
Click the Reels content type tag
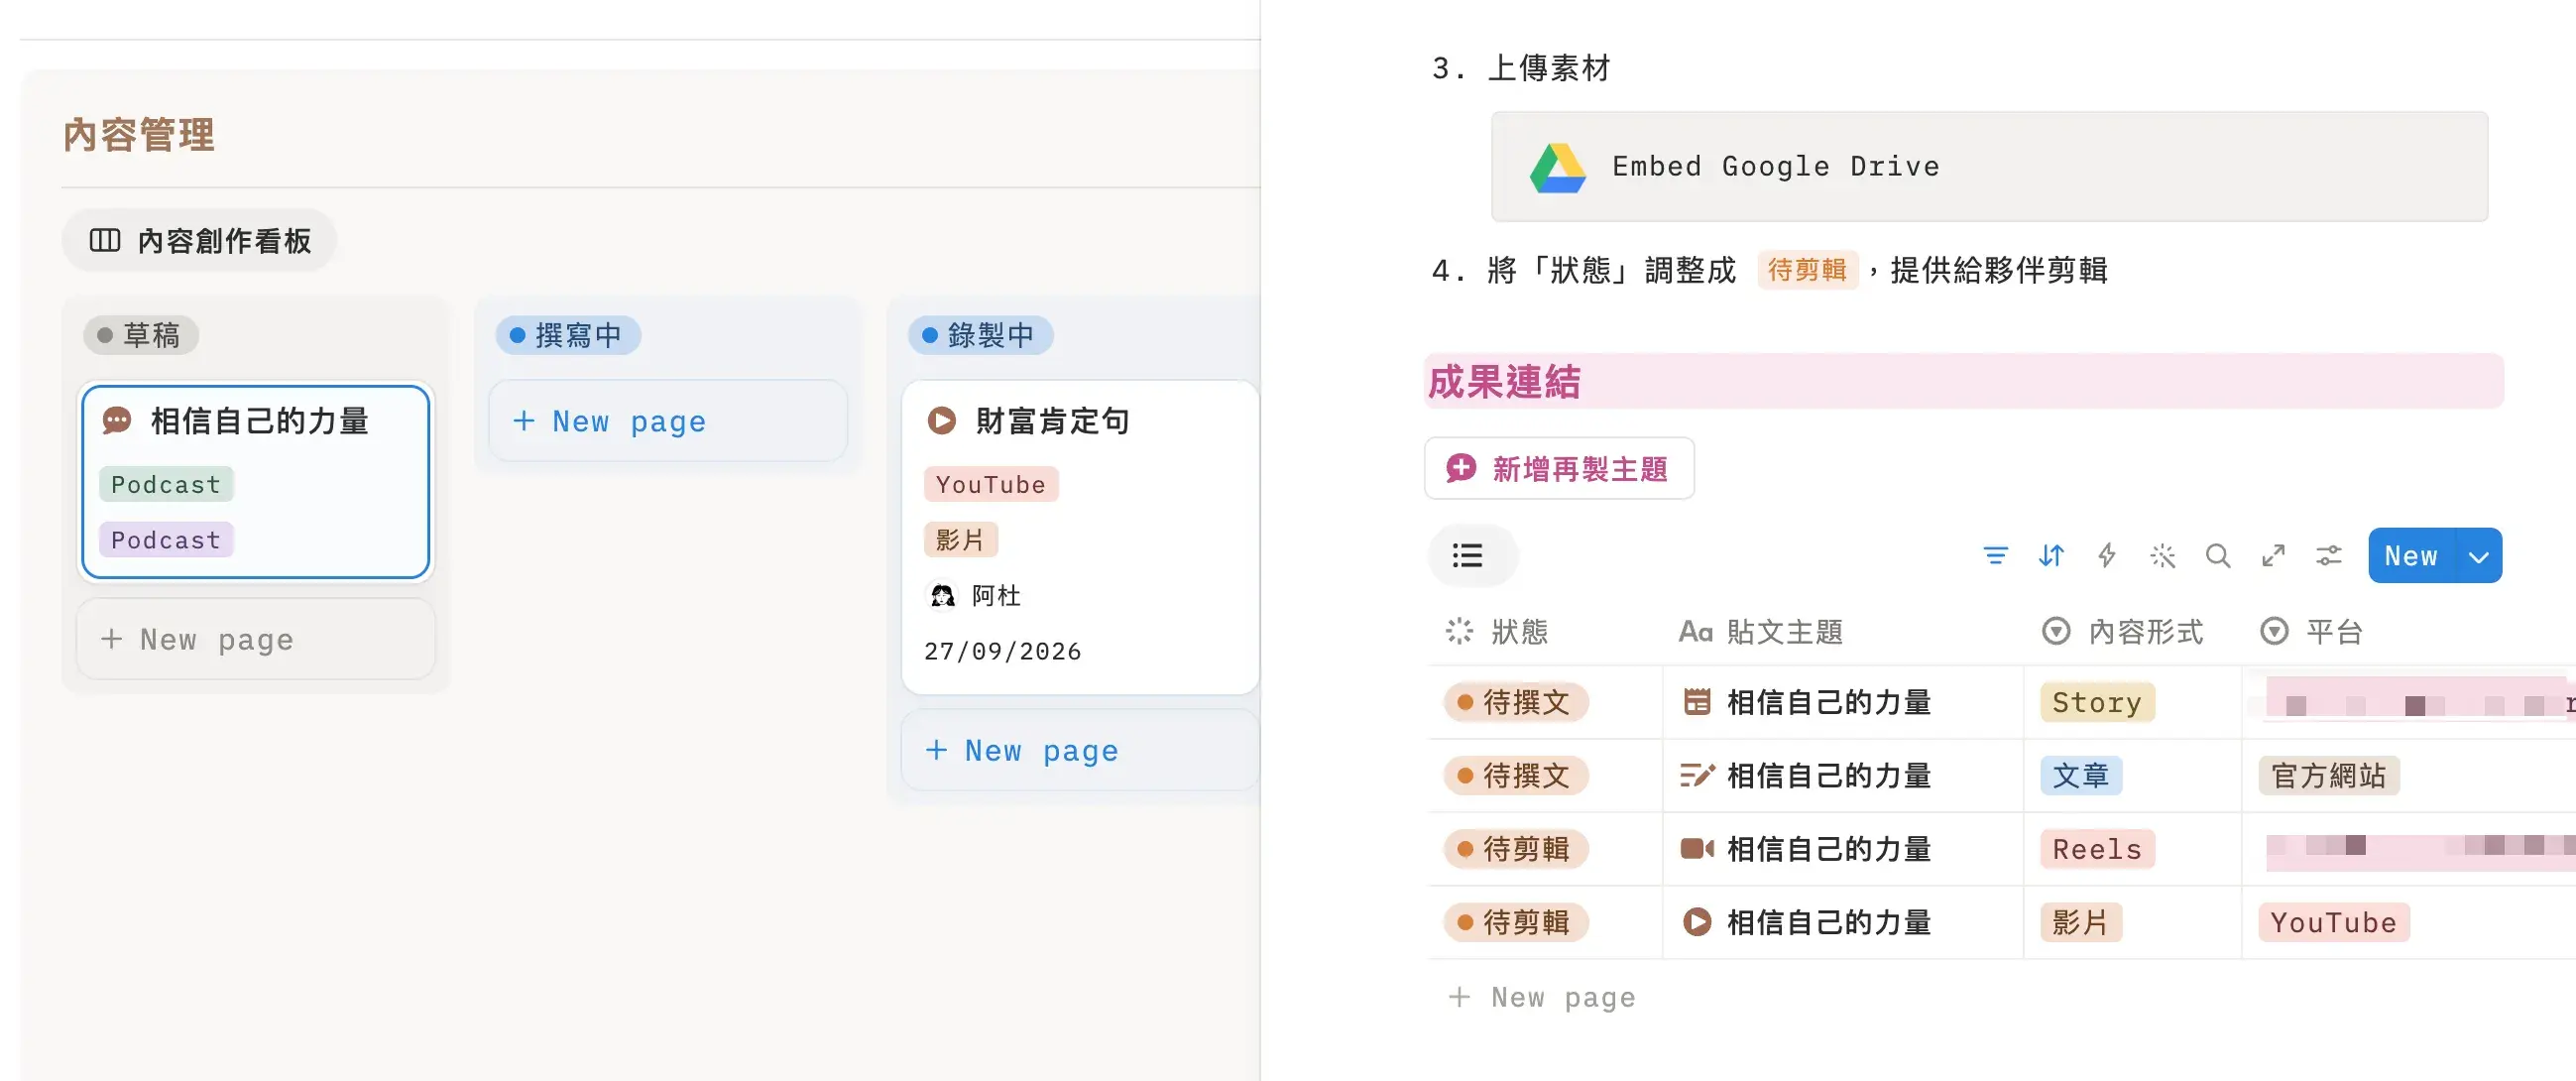tap(2097, 849)
